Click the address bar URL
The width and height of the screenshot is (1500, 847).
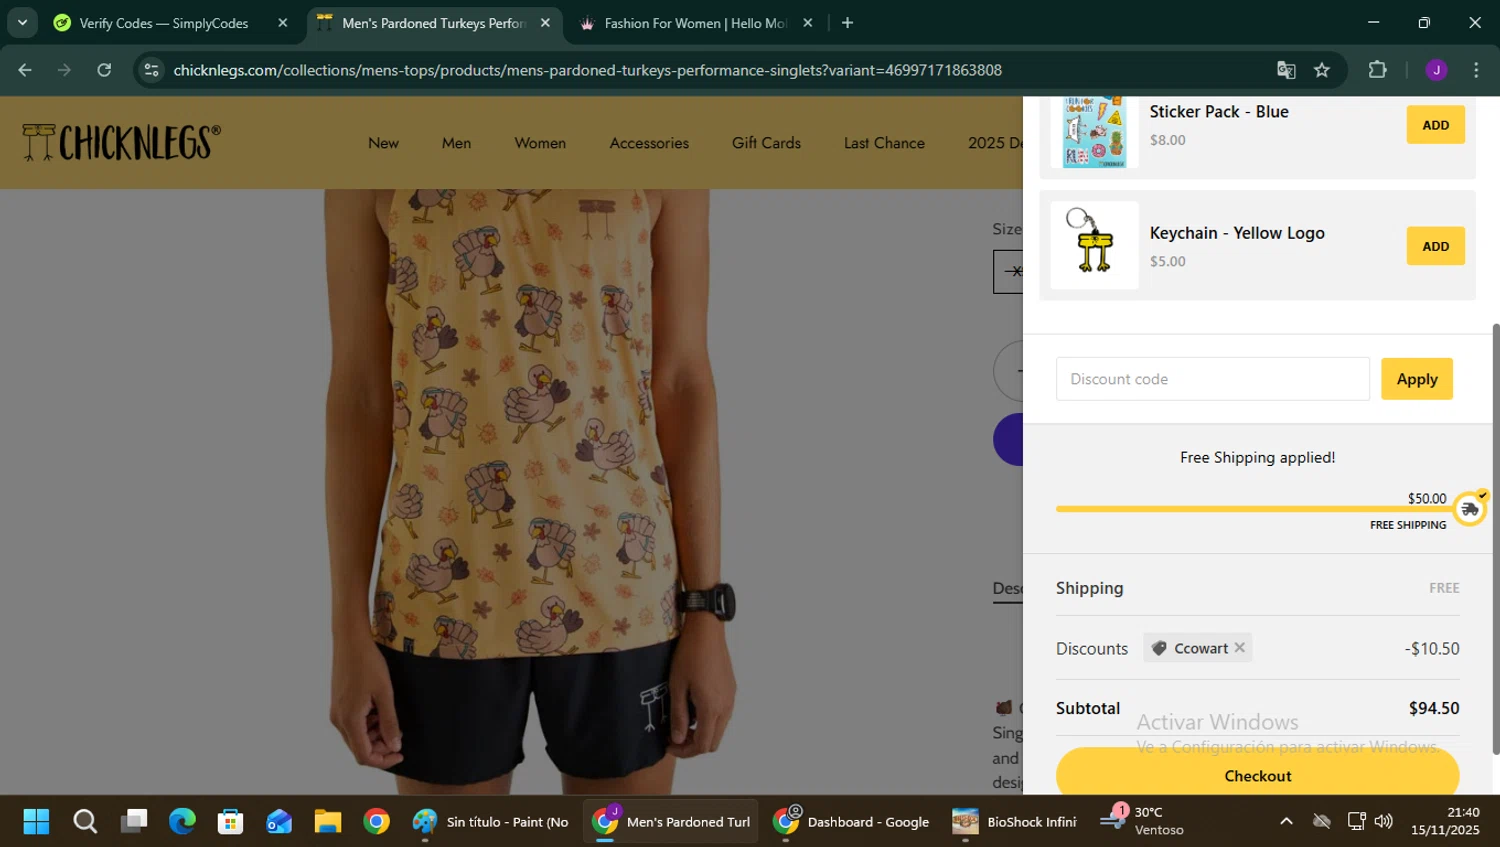(587, 70)
